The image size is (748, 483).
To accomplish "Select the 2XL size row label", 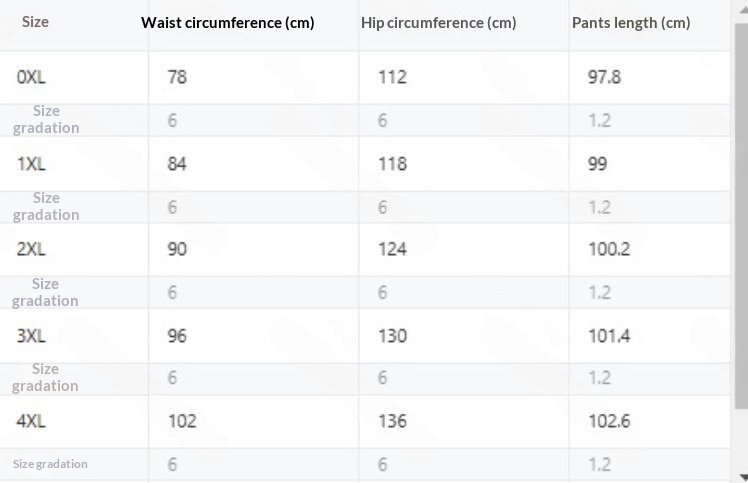I will click(31, 249).
